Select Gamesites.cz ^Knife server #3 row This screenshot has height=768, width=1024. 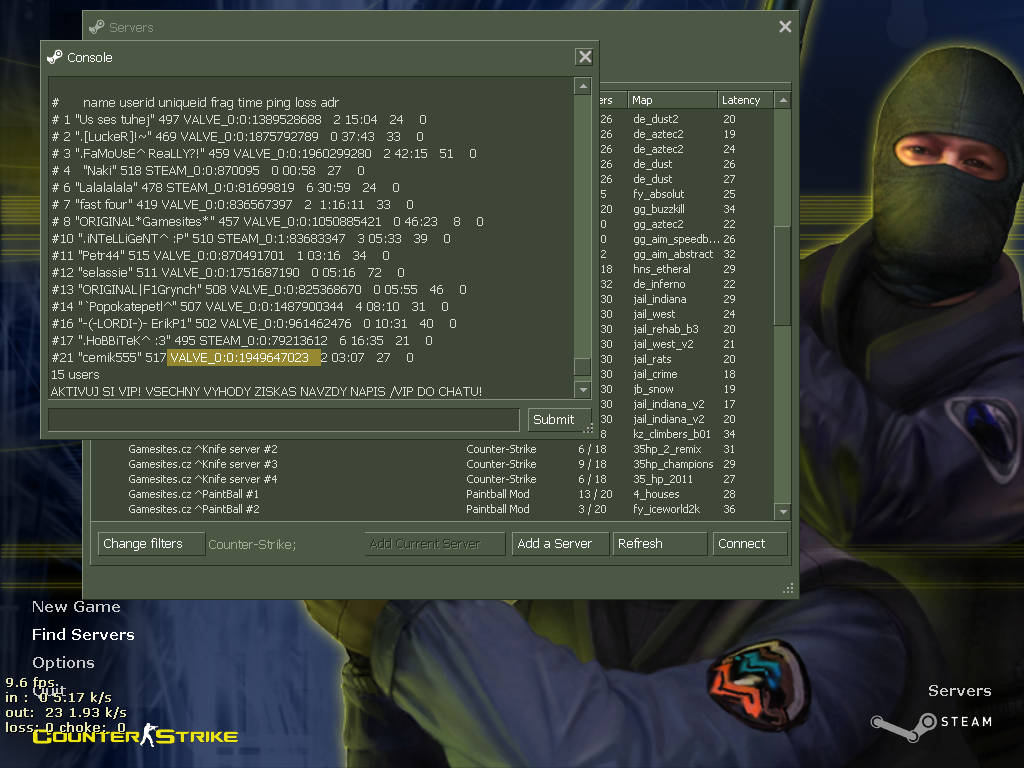(x=432, y=464)
